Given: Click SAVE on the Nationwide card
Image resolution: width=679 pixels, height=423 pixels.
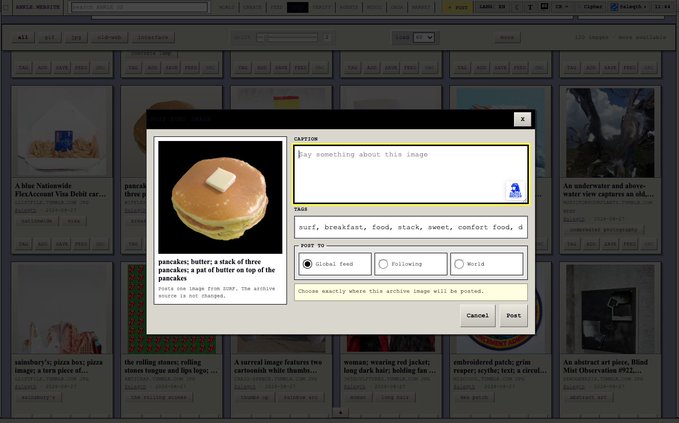Looking at the screenshot, I should [x=62, y=244].
